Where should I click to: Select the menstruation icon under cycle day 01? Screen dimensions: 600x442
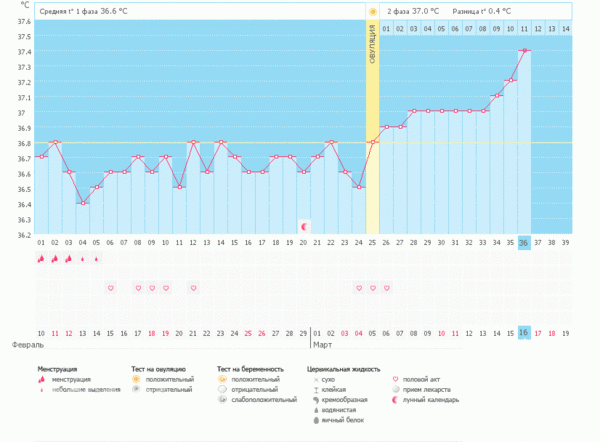tap(41, 259)
